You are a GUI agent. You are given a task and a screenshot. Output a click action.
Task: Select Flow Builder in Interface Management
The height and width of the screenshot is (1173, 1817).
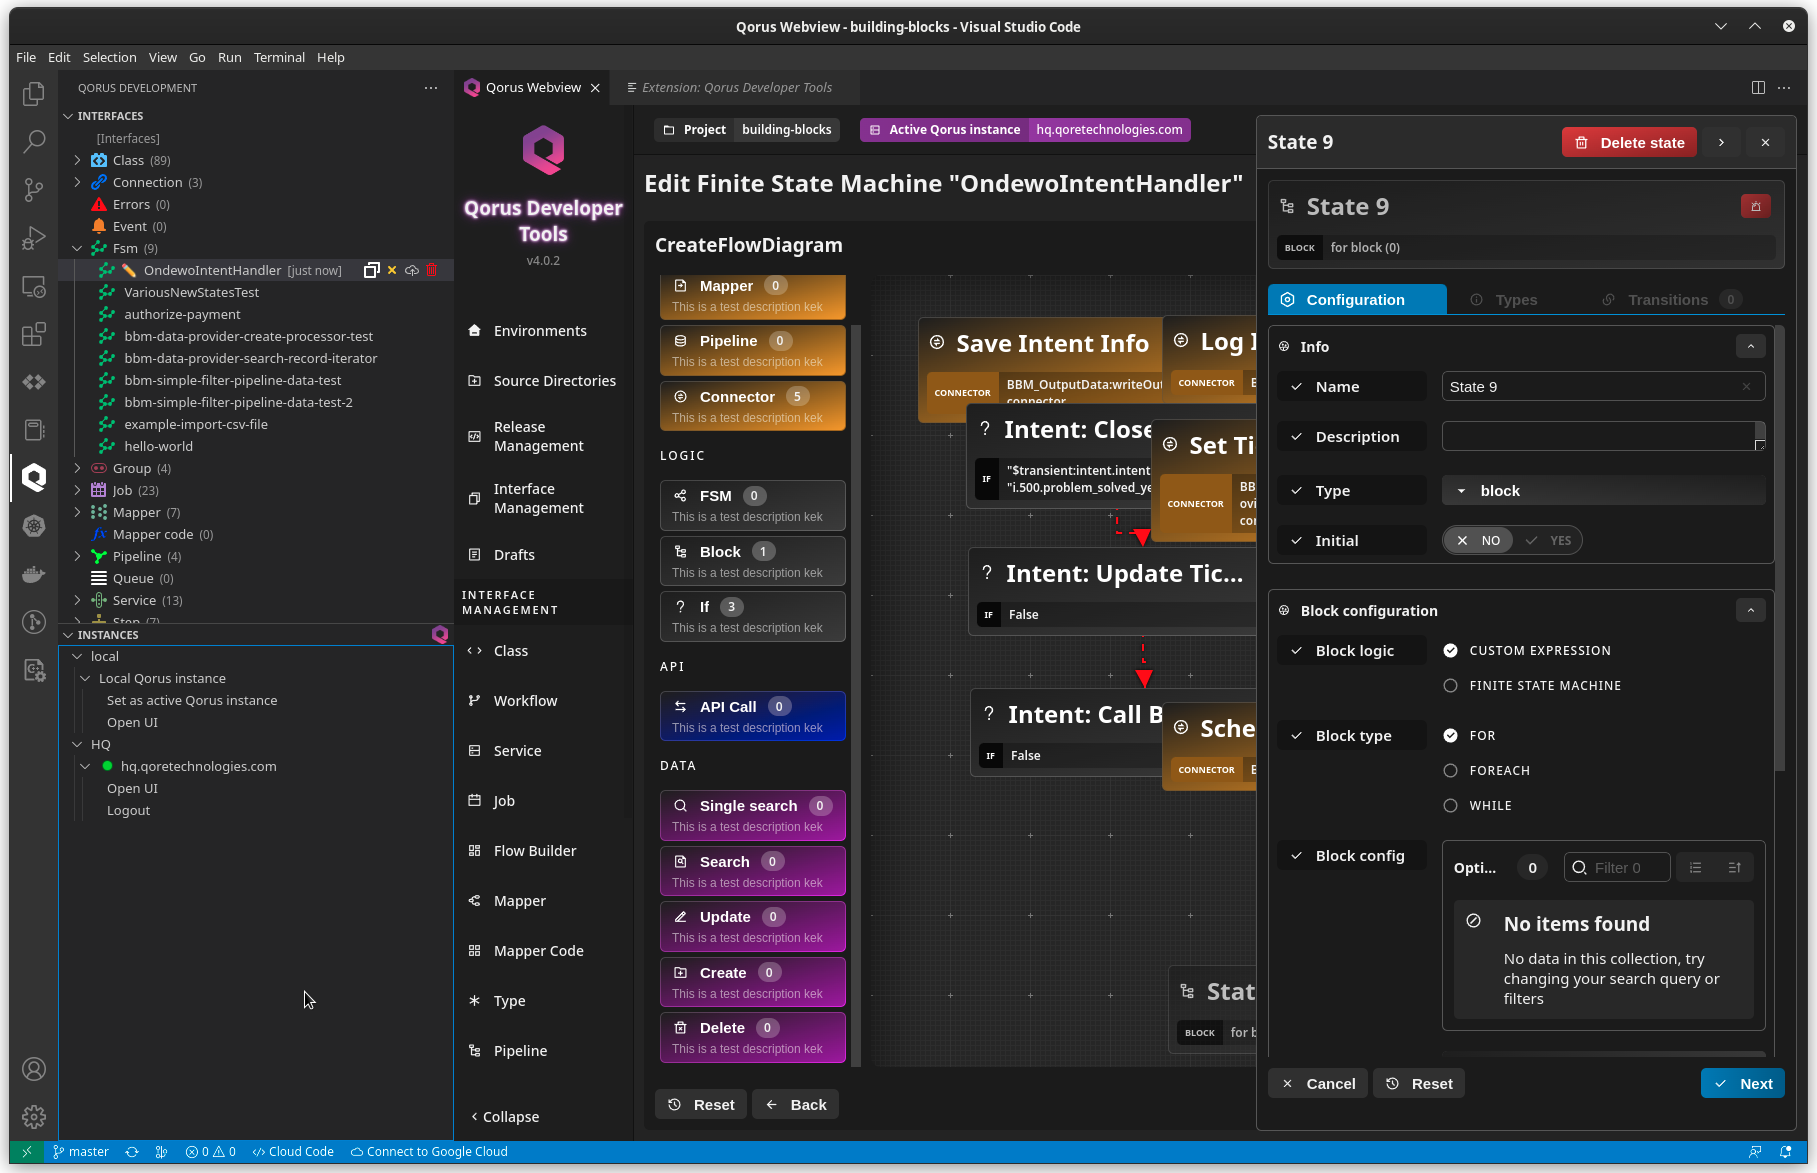tap(533, 850)
